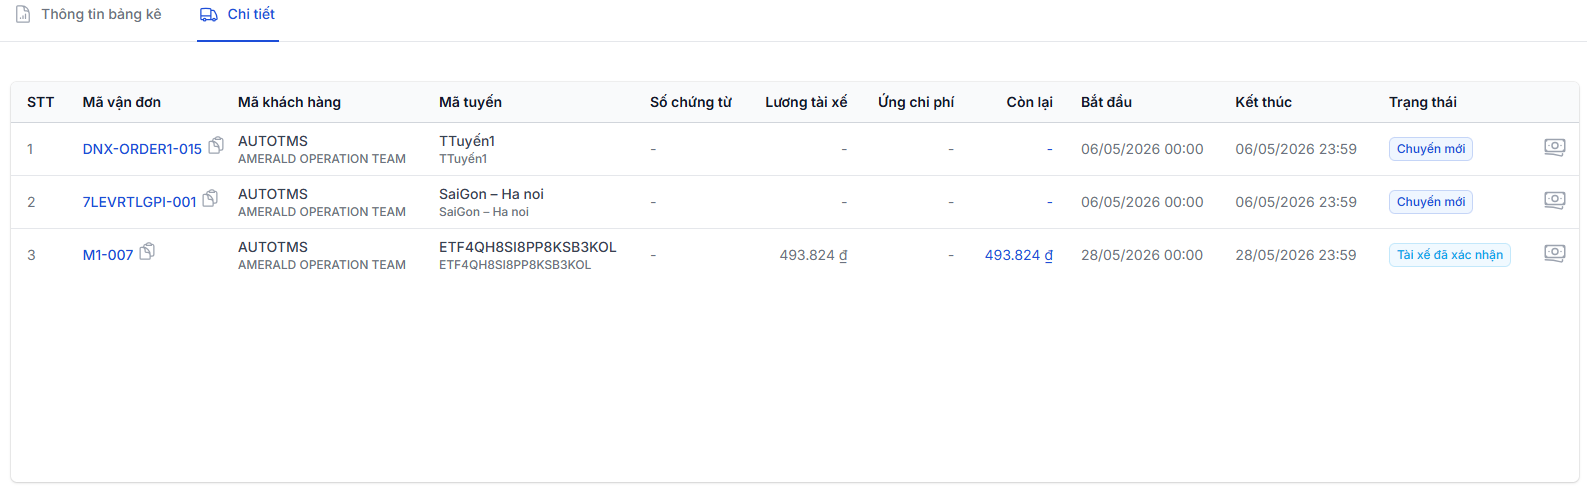Image resolution: width=1587 pixels, height=488 pixels.
Task: Select route code TTuyến1
Action: pyautogui.click(x=467, y=141)
